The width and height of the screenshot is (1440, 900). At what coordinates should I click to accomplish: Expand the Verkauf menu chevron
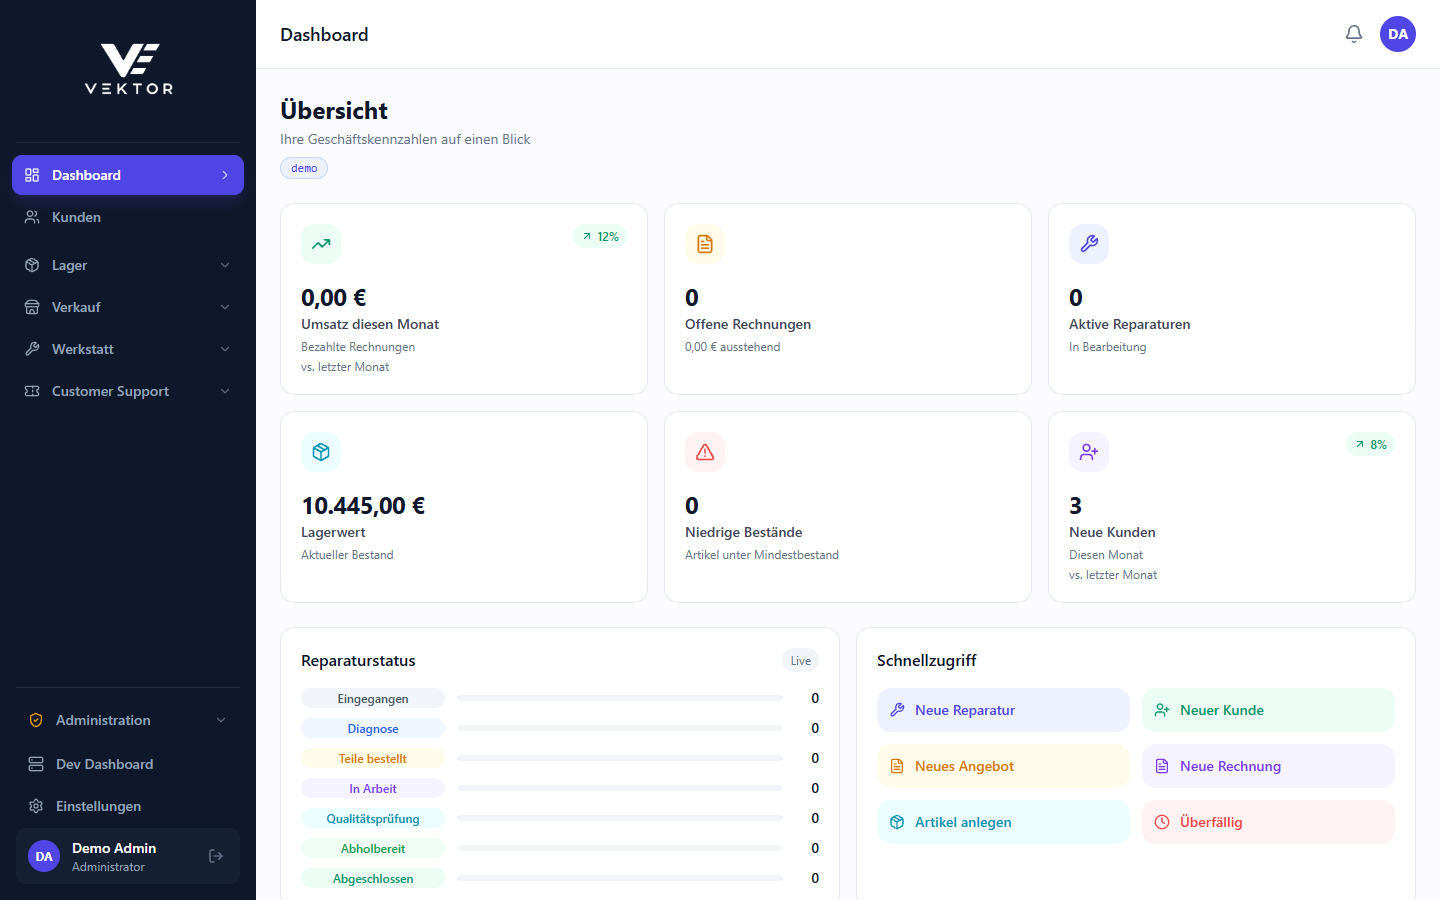225,307
